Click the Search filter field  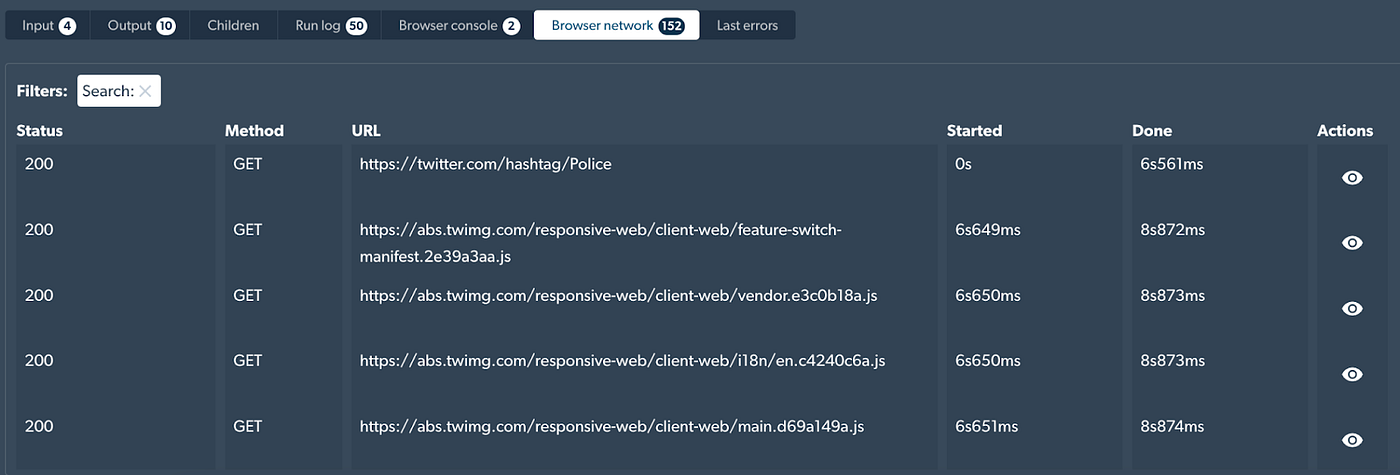(x=119, y=91)
